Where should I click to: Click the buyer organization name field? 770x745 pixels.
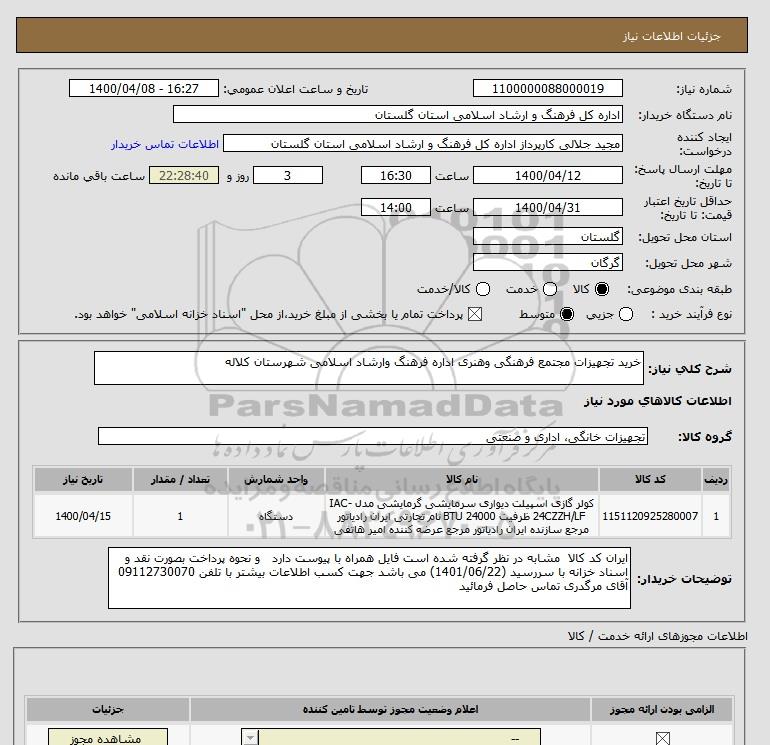[x=398, y=114]
